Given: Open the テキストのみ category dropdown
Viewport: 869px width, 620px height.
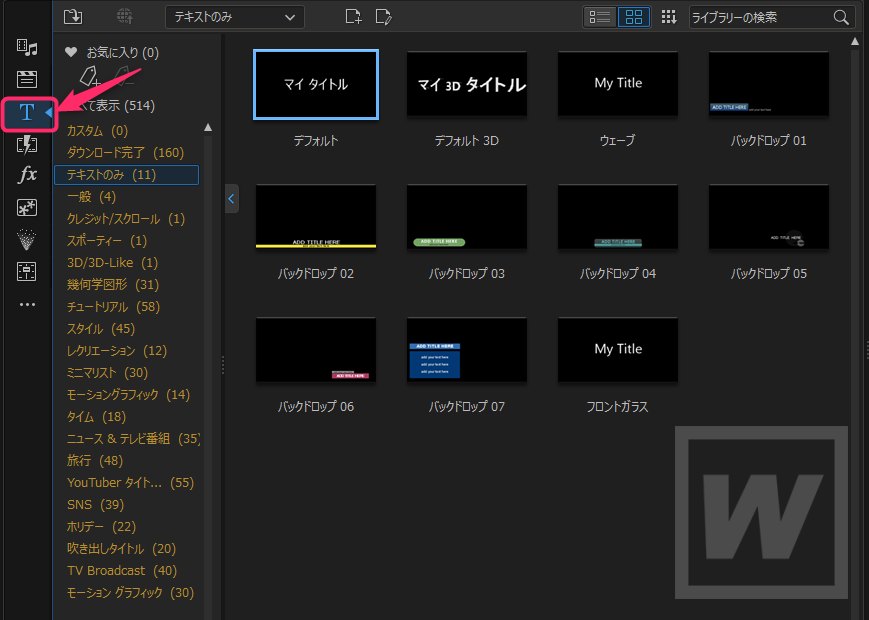Looking at the screenshot, I should (234, 17).
